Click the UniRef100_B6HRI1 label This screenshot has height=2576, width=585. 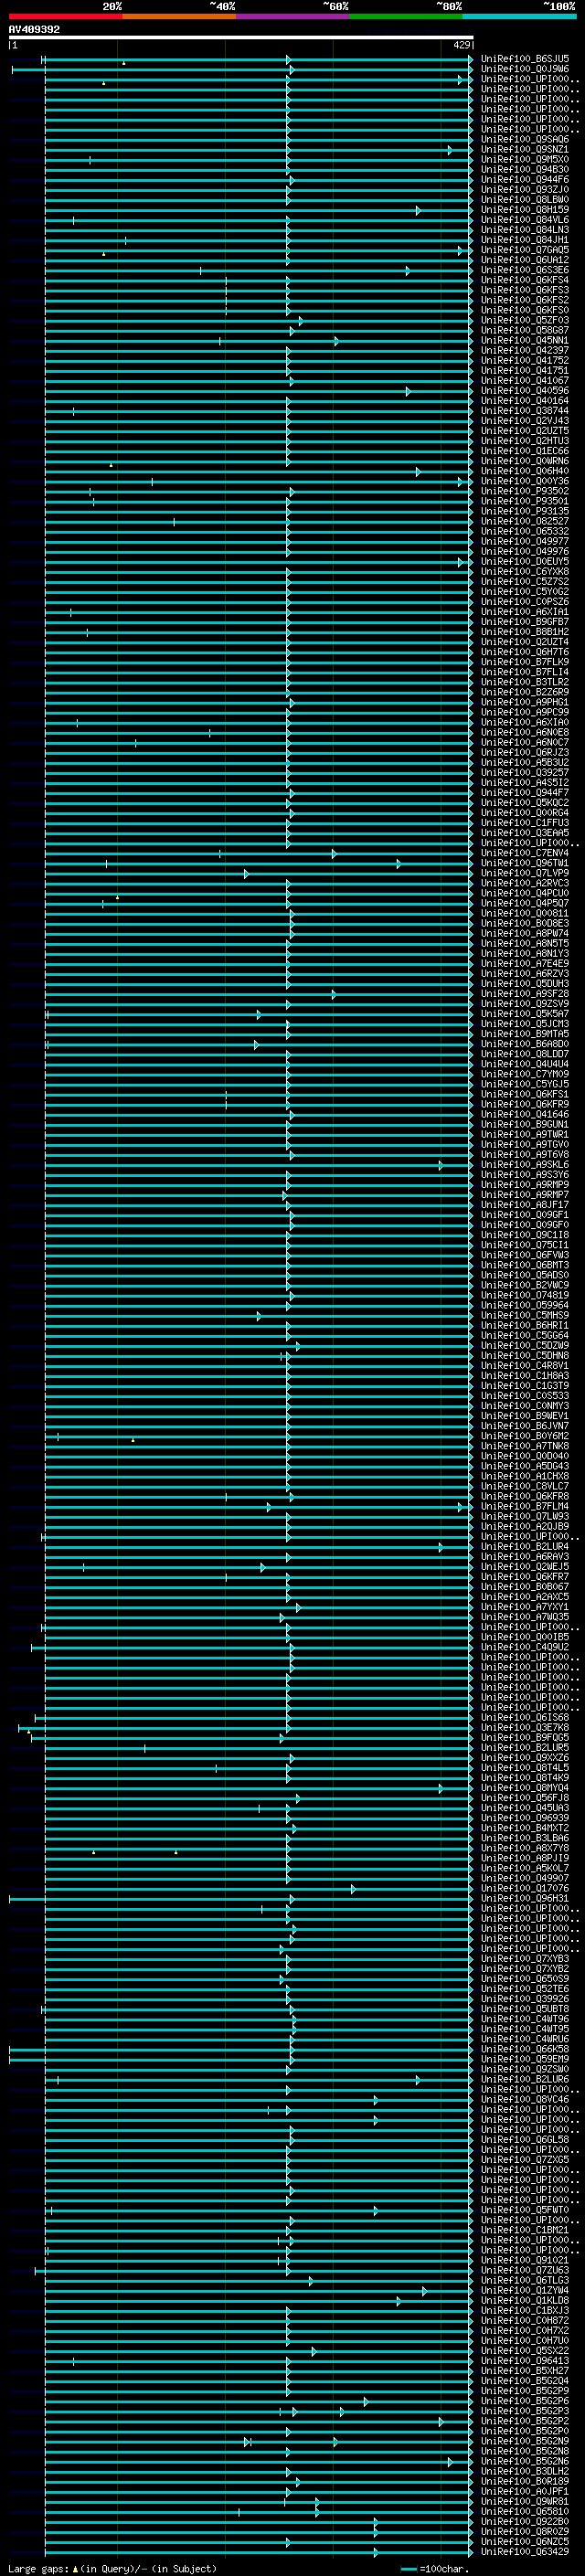(x=525, y=1326)
